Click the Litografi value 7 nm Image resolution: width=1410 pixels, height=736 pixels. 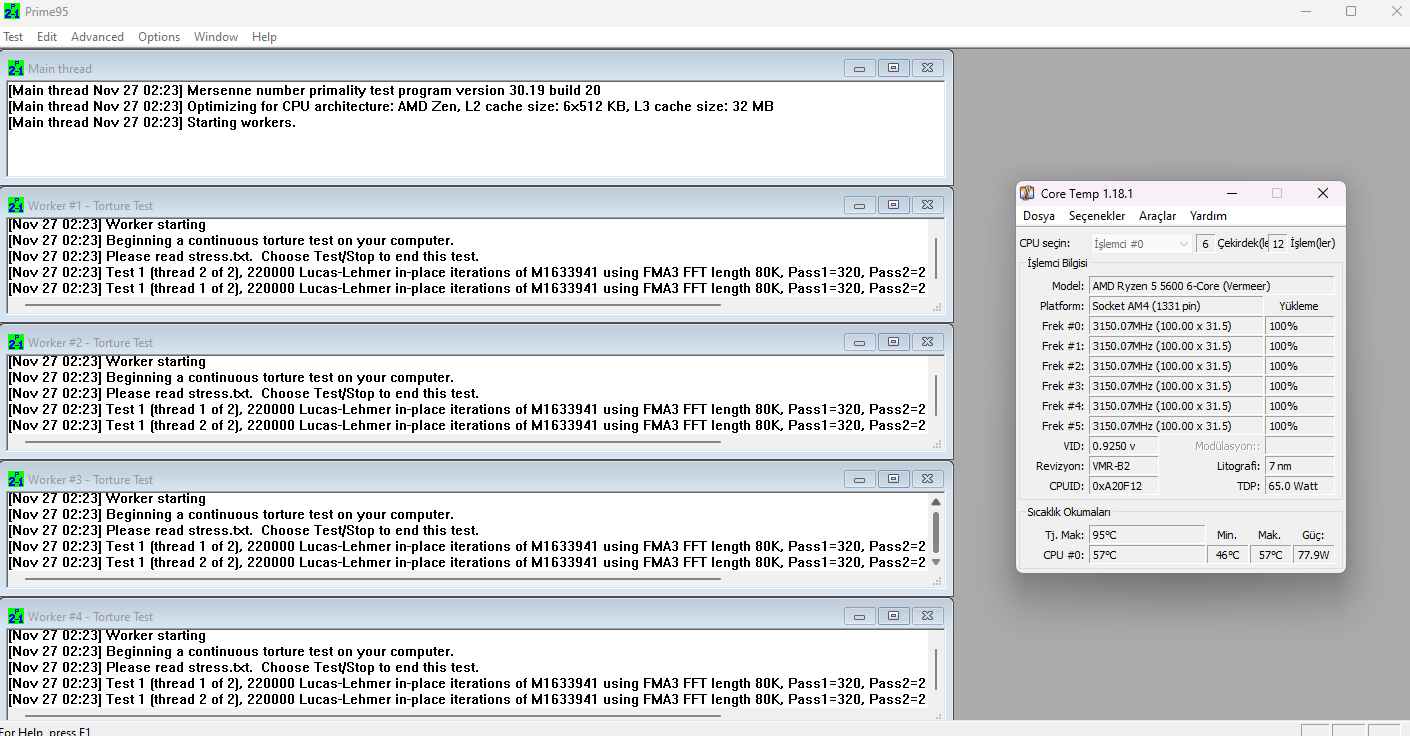[x=1299, y=466]
